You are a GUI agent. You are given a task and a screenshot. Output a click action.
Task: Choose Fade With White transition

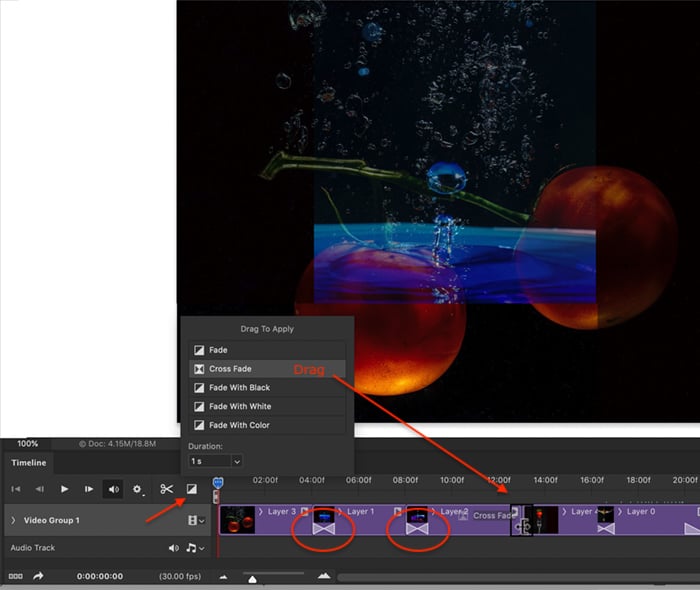point(267,407)
